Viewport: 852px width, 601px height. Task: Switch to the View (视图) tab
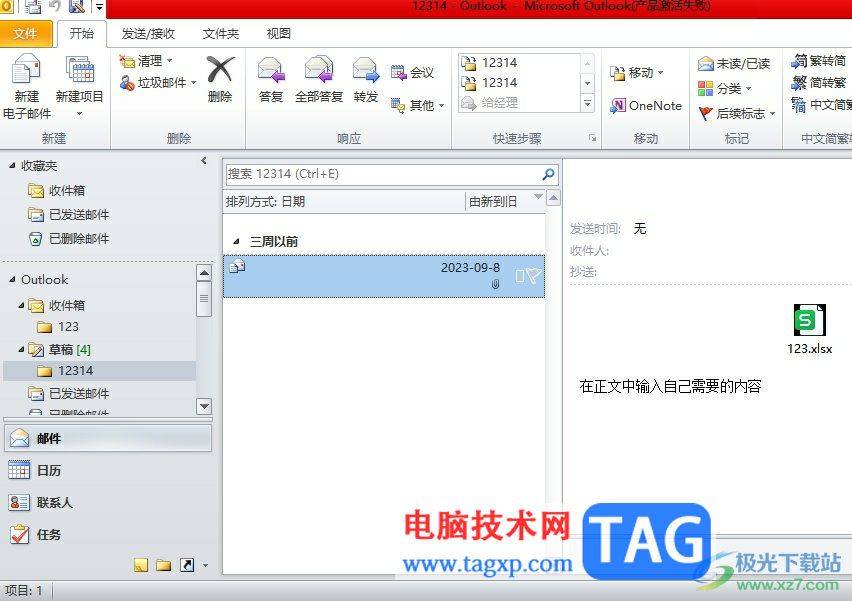[278, 34]
